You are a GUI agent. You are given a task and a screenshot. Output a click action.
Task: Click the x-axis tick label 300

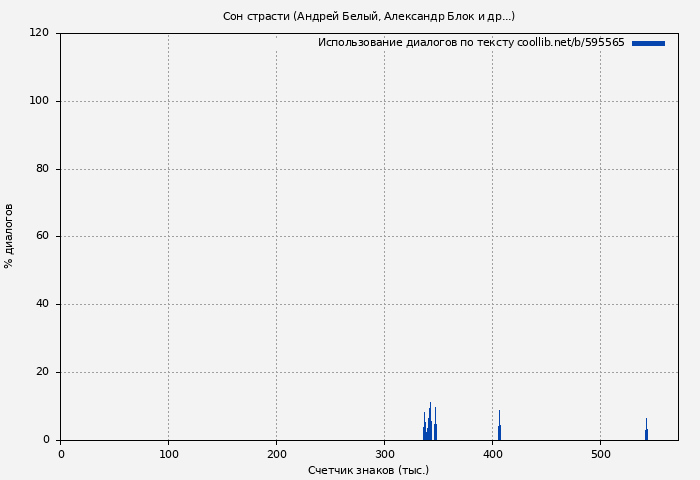pyautogui.click(x=384, y=454)
